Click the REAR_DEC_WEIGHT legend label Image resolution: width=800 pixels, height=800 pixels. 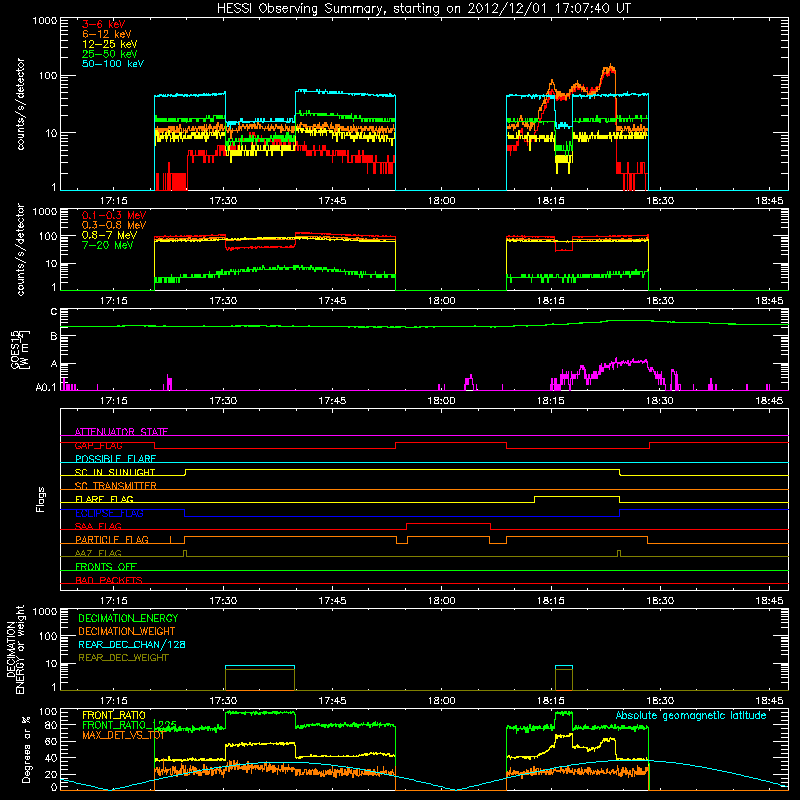pos(123,658)
